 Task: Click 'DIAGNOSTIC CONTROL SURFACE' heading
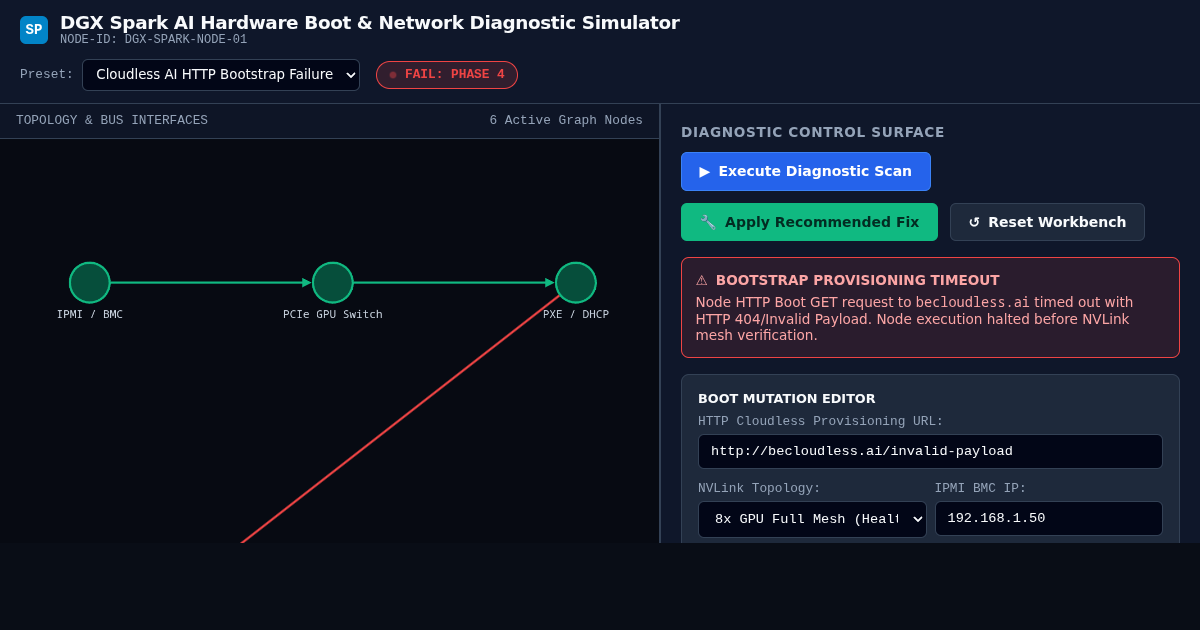click(813, 132)
